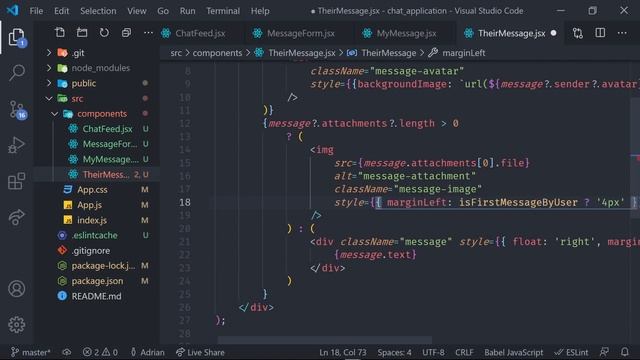Click the components breadcrumb segment
Screen dimensions: 640x360
(217, 53)
